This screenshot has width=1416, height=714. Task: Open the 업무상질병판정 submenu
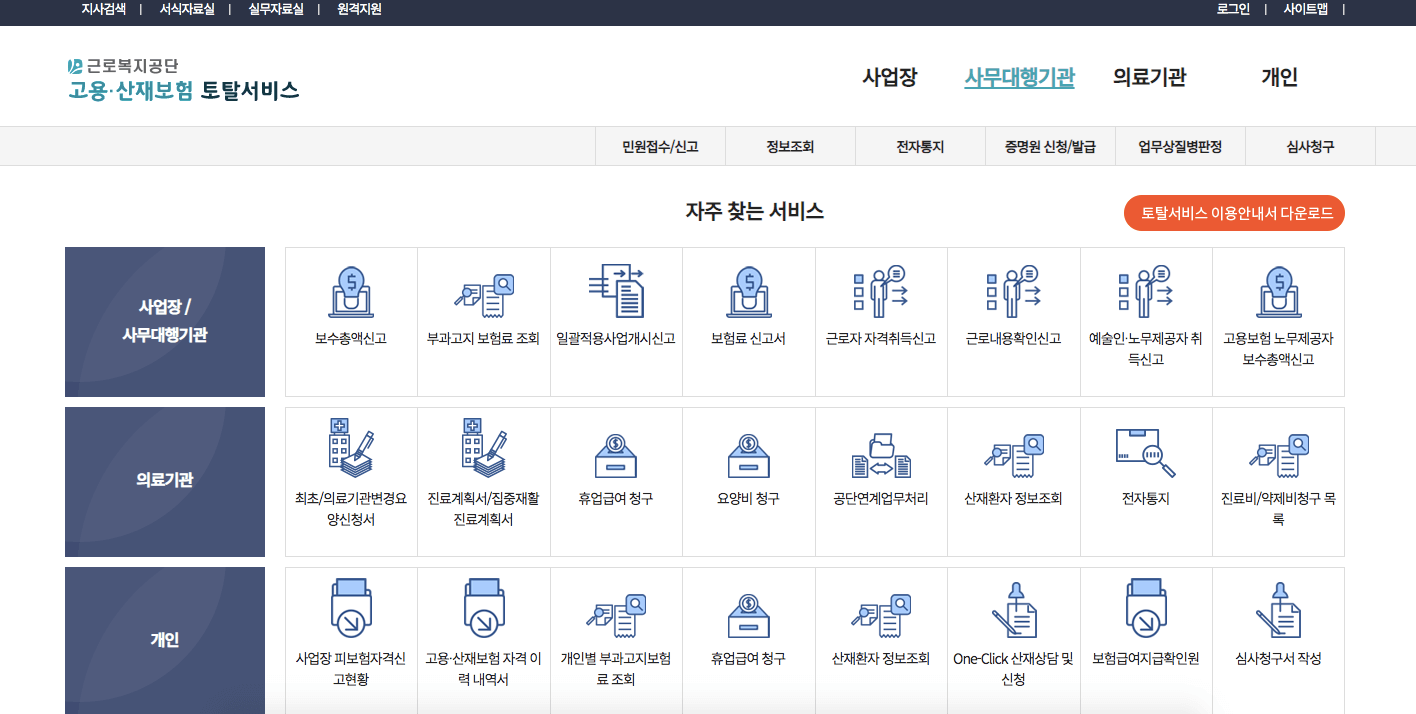tap(1180, 146)
